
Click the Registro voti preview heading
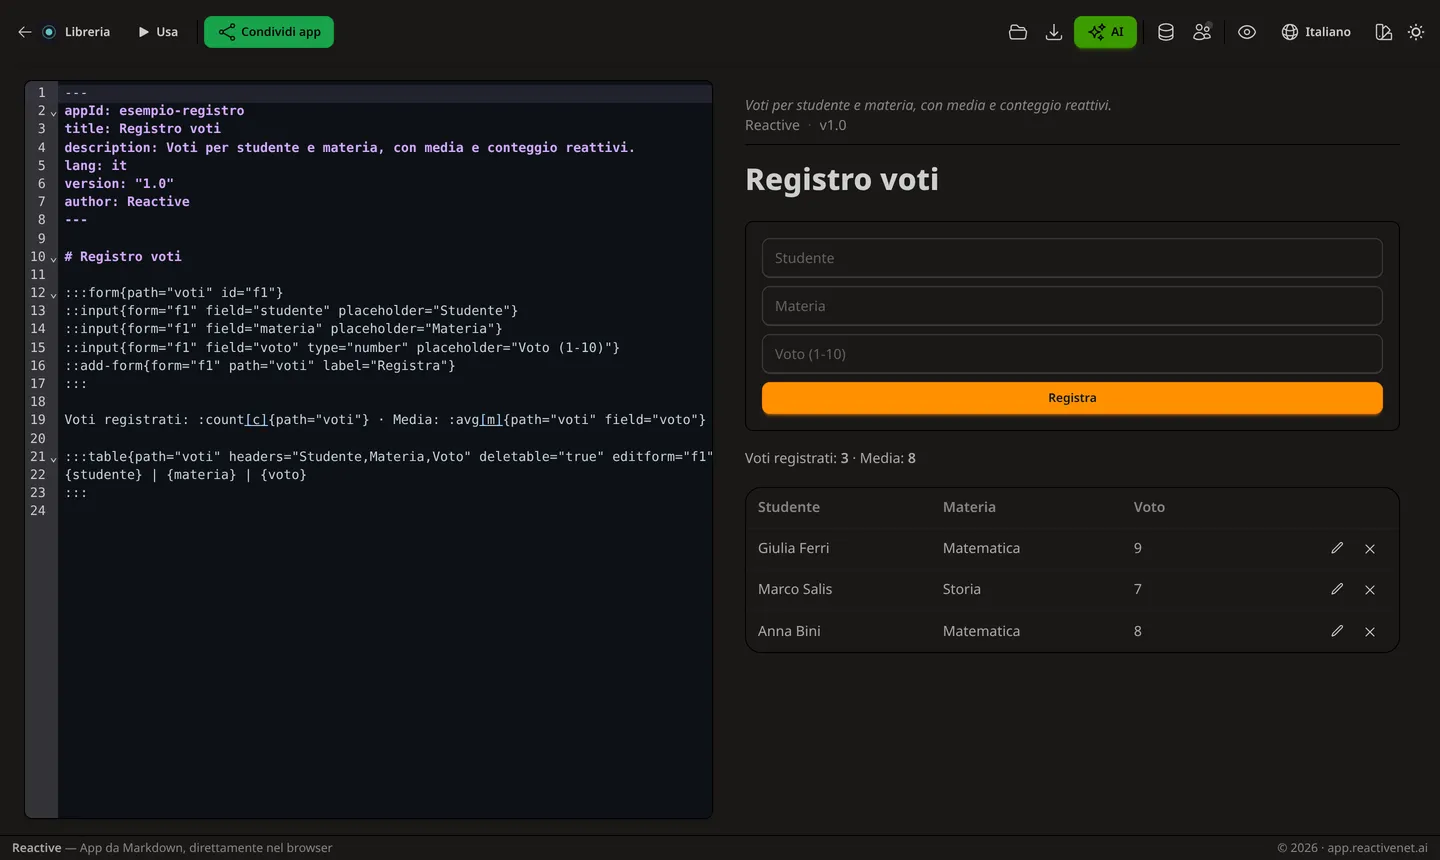[x=842, y=179]
